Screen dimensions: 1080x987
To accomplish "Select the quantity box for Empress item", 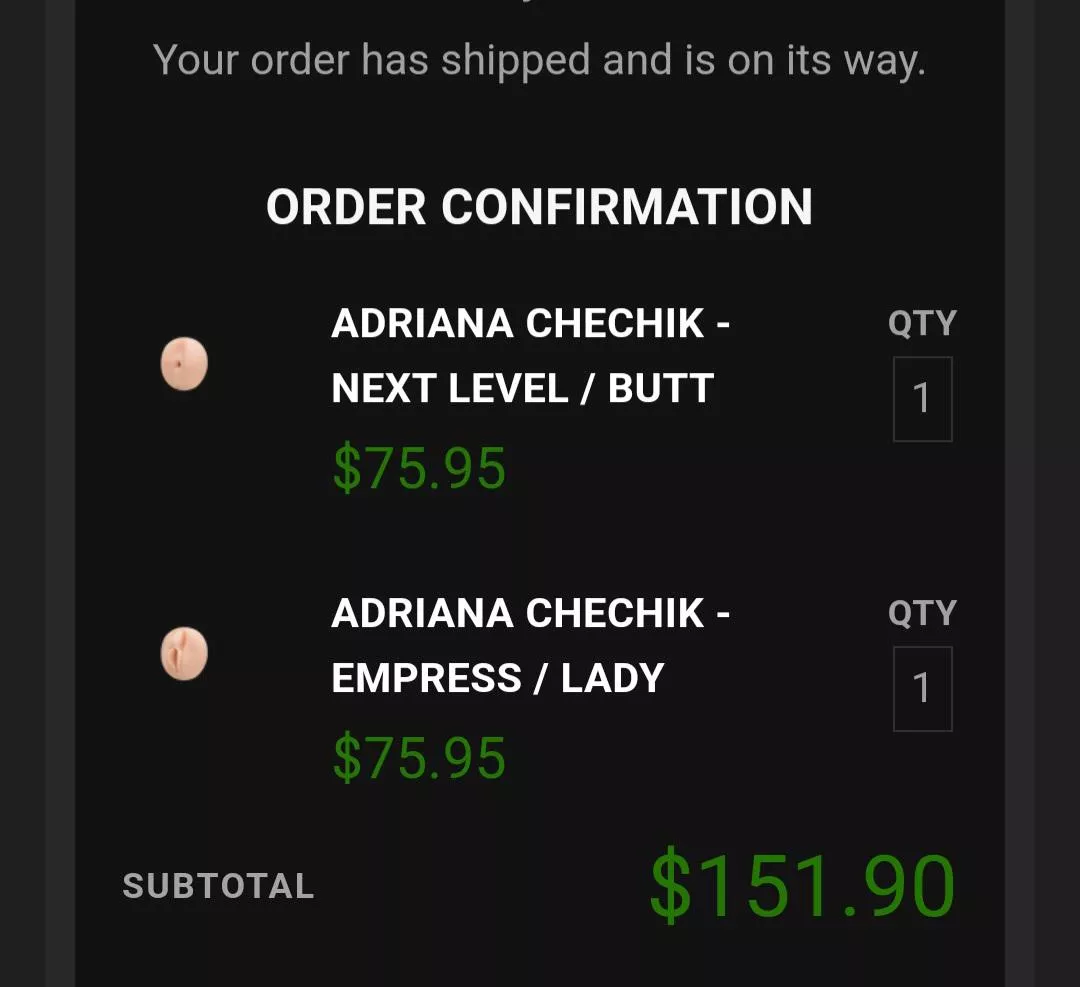I will tap(922, 689).
